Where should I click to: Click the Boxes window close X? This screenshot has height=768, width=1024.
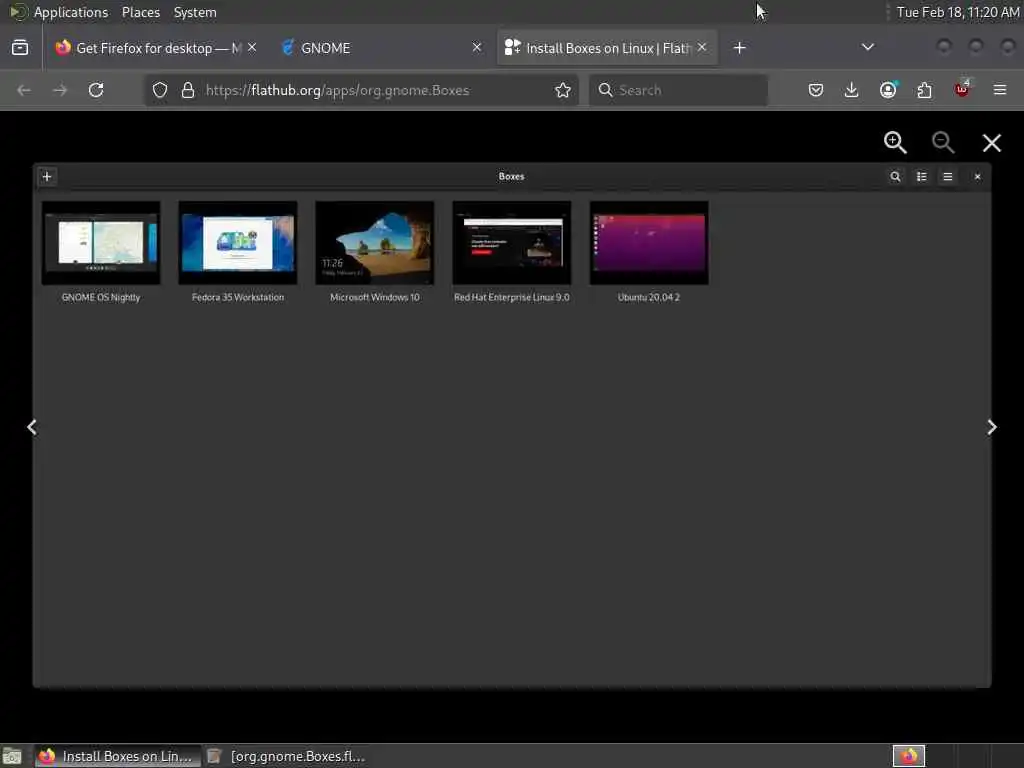click(978, 176)
